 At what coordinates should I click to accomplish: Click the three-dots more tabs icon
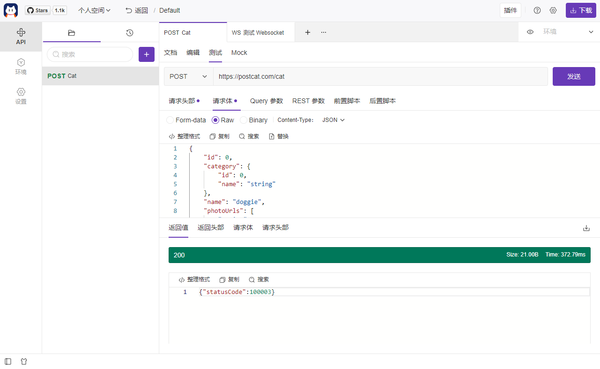tap(323, 33)
